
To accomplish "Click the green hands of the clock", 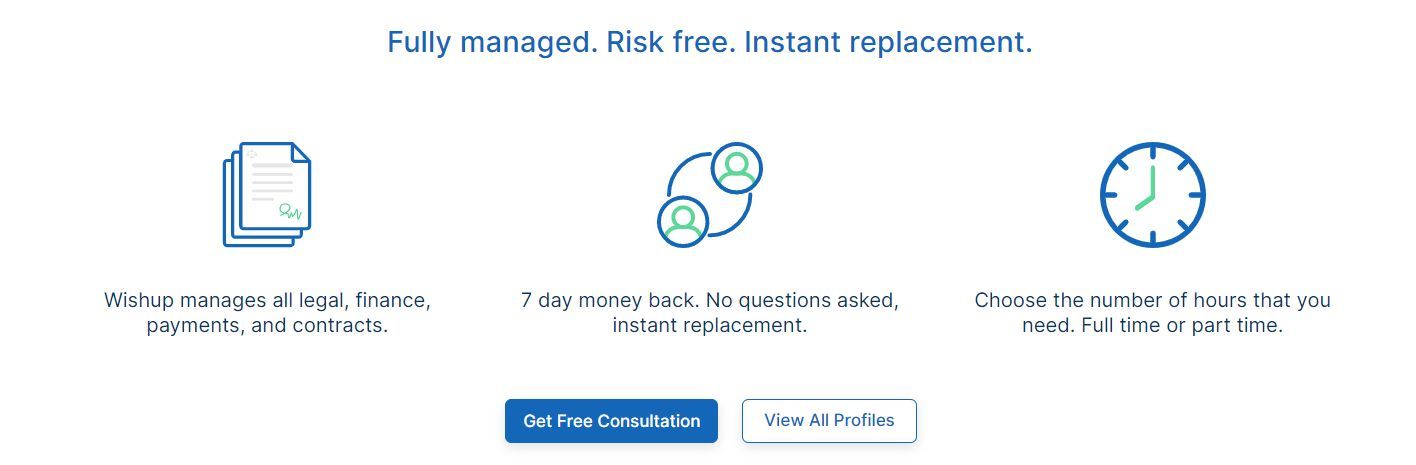I will click(1149, 192).
